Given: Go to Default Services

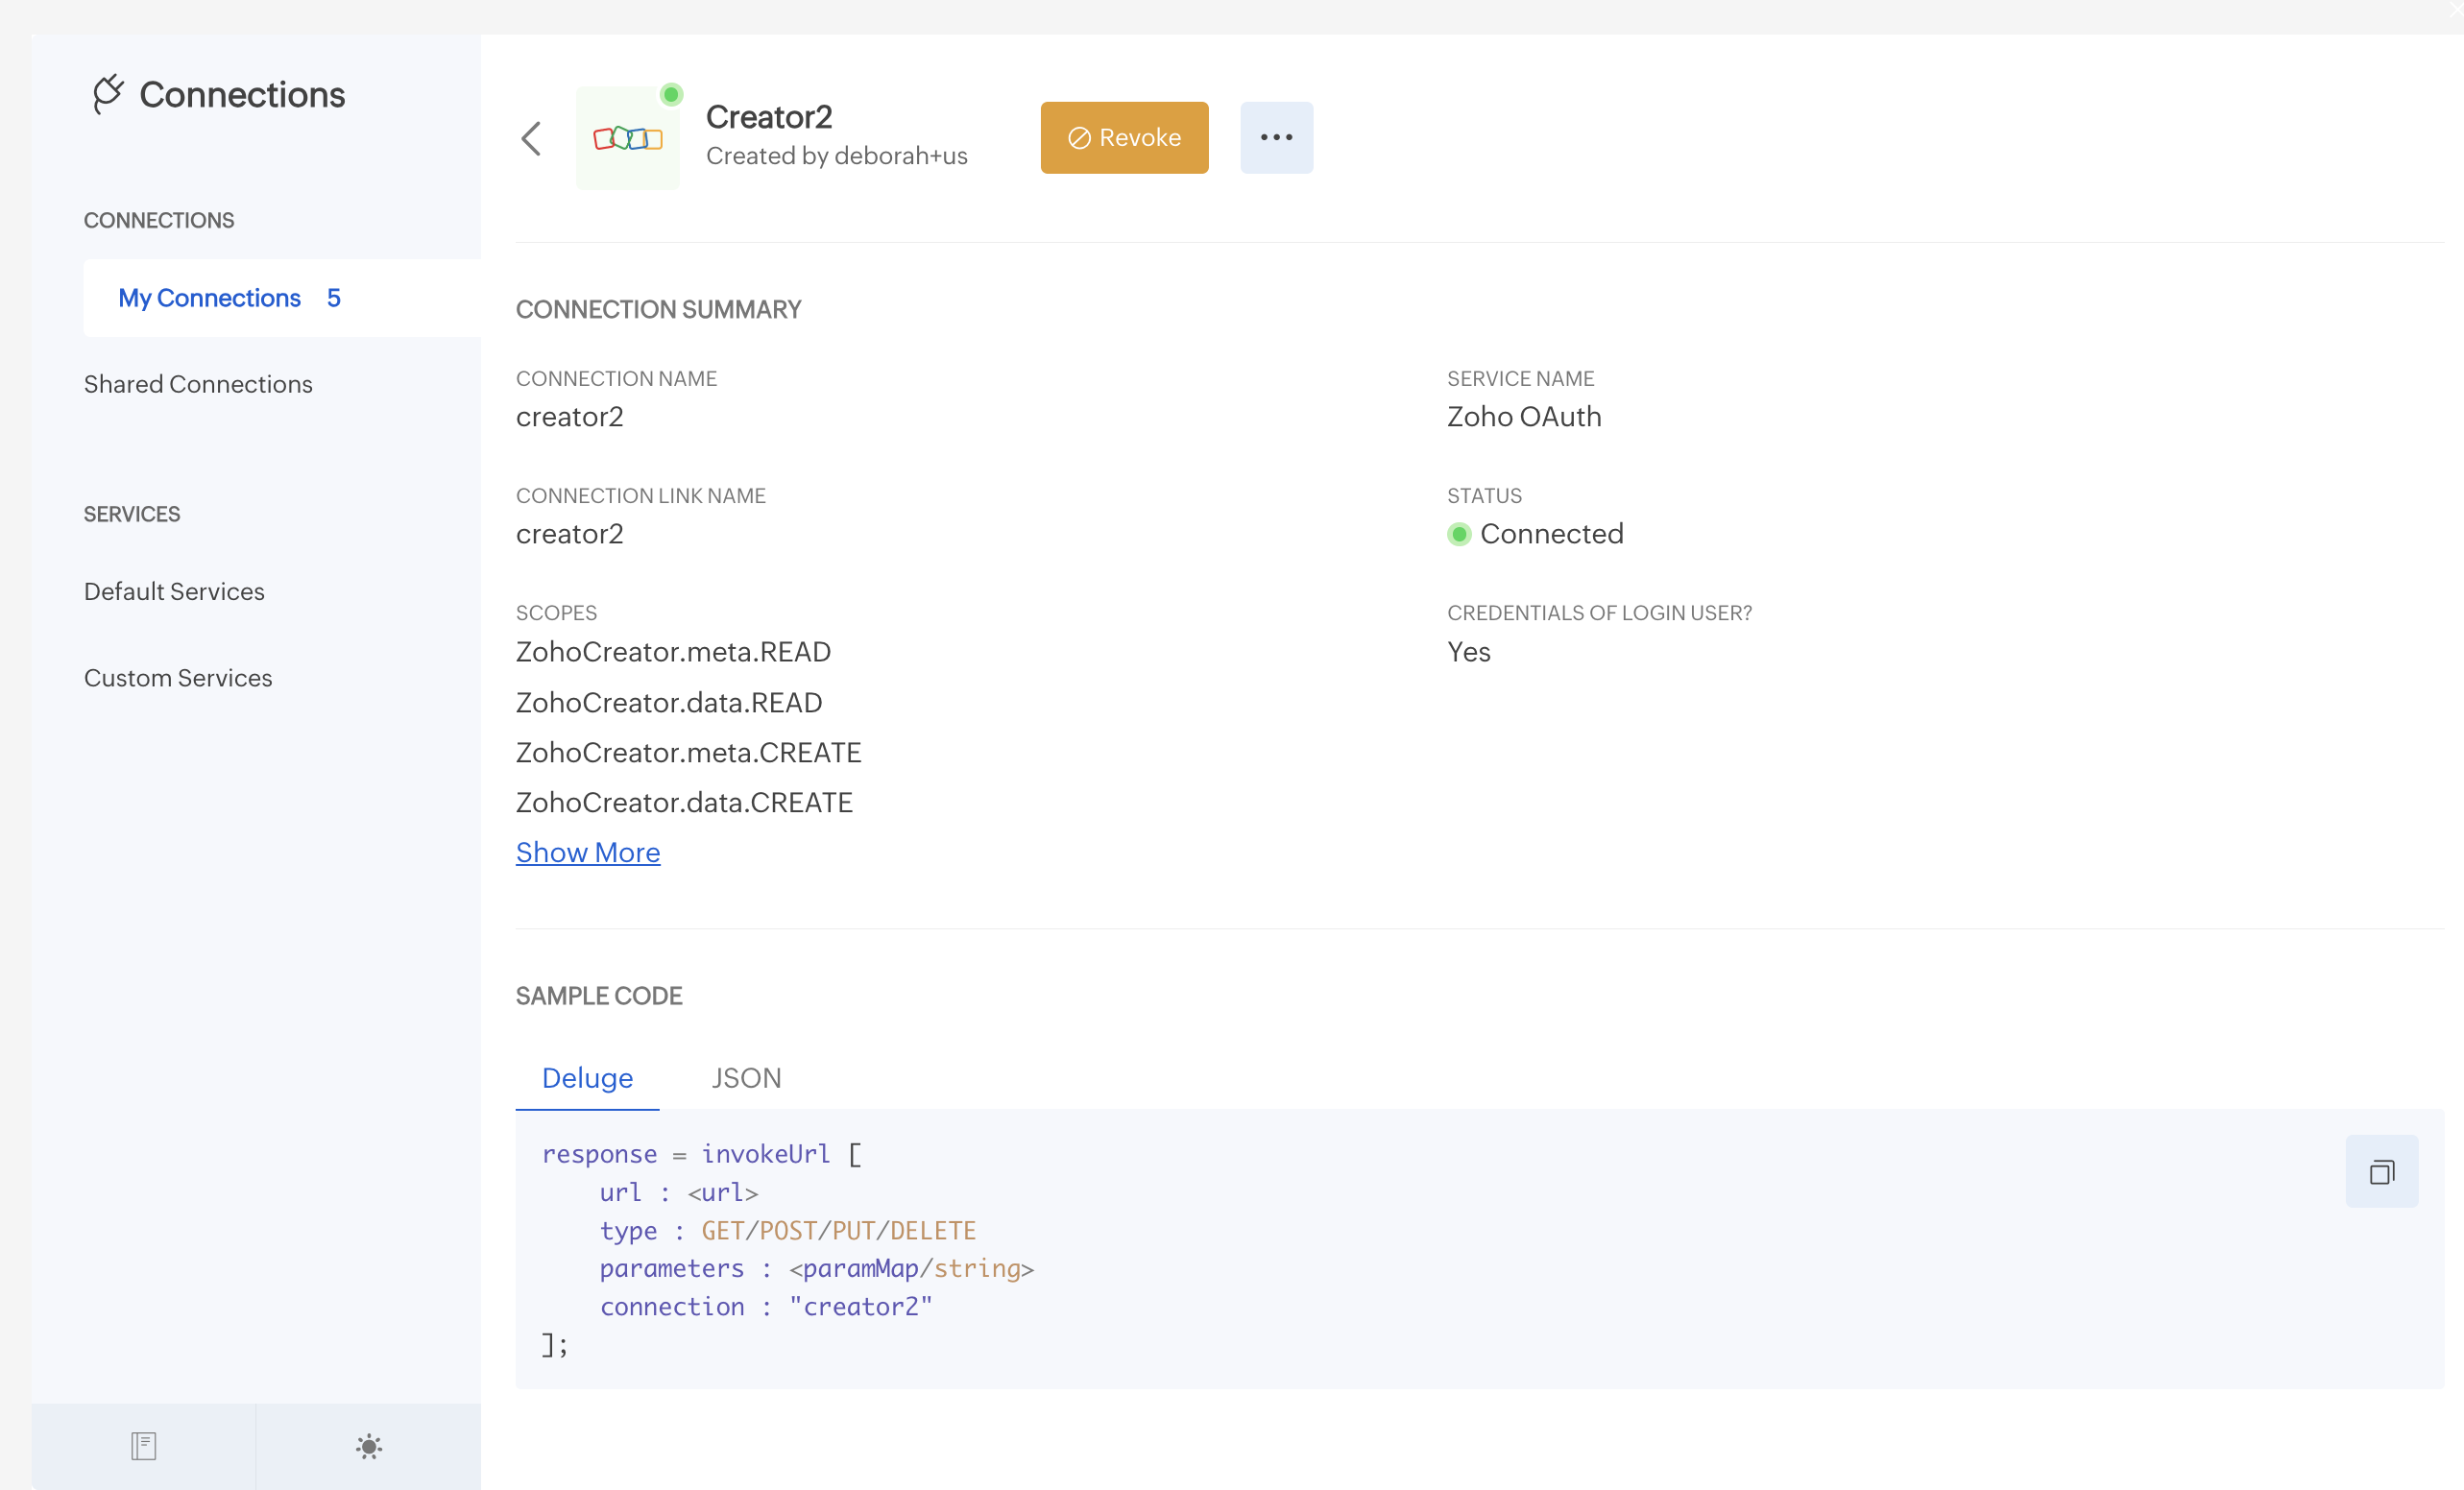Looking at the screenshot, I should [x=174, y=591].
